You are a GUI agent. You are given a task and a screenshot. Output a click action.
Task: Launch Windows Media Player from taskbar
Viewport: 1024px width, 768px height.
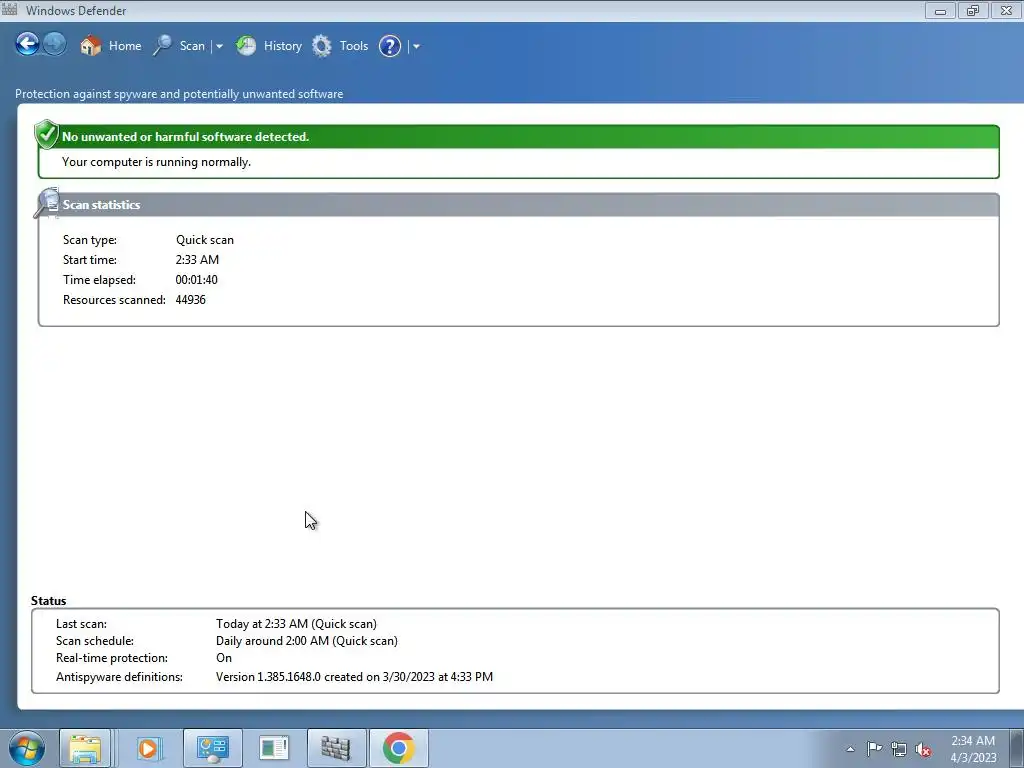pyautogui.click(x=148, y=748)
